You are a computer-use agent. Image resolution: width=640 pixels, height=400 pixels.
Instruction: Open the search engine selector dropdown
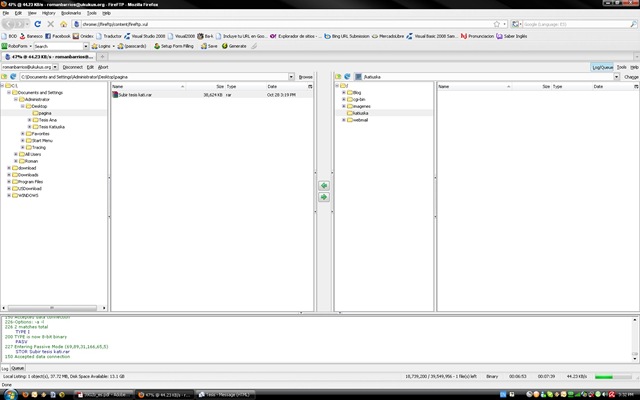point(516,24)
